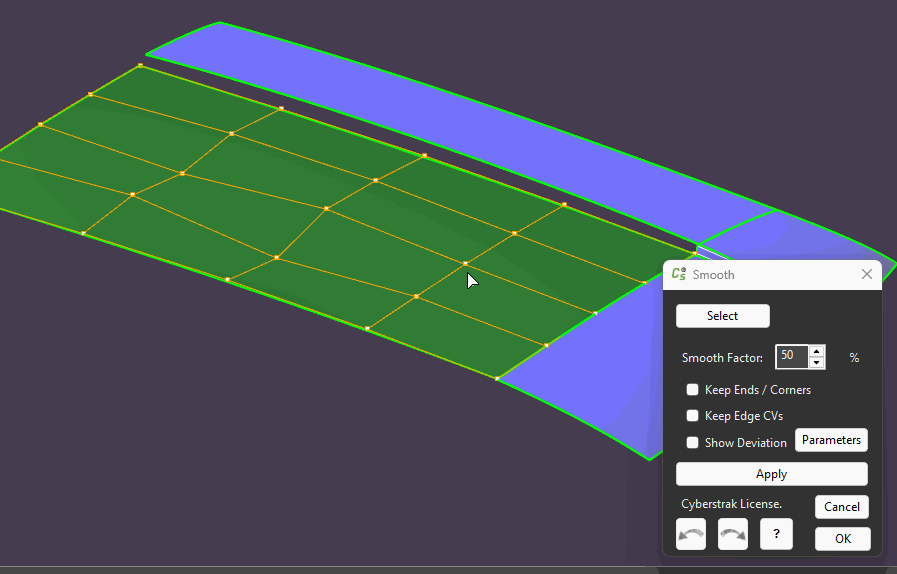The image size is (897, 574).
Task: Click the undo arrow icon
Action: click(x=691, y=535)
